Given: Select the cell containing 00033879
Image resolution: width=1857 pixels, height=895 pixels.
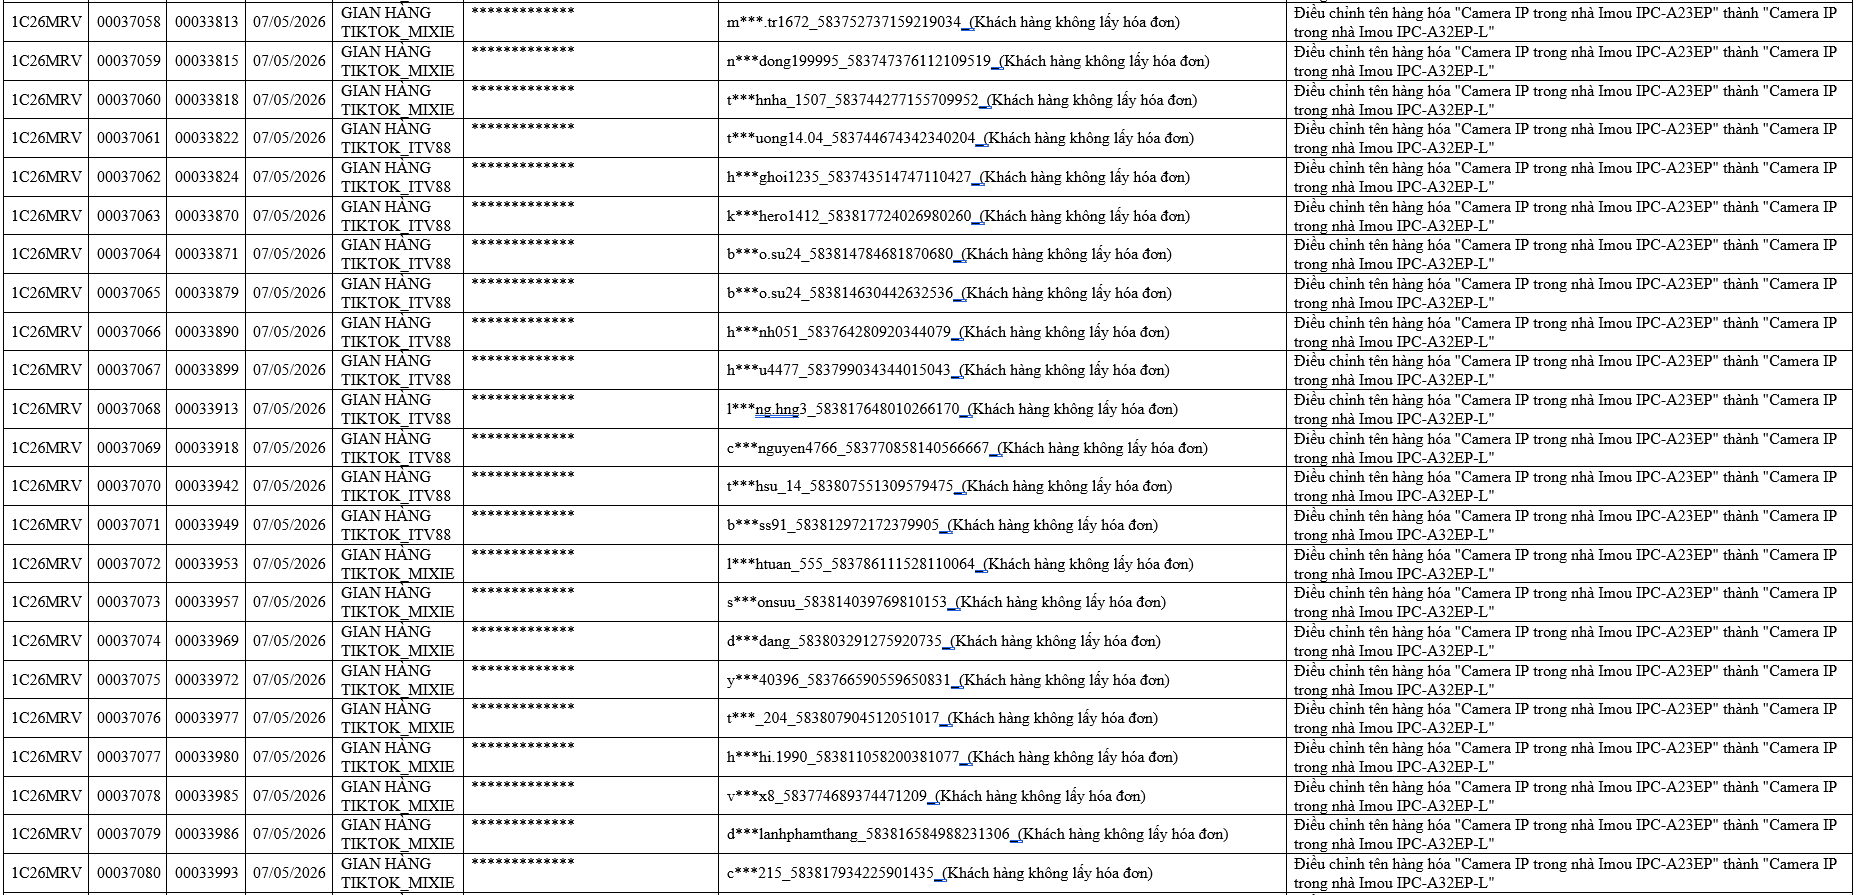Looking at the screenshot, I should point(206,293).
